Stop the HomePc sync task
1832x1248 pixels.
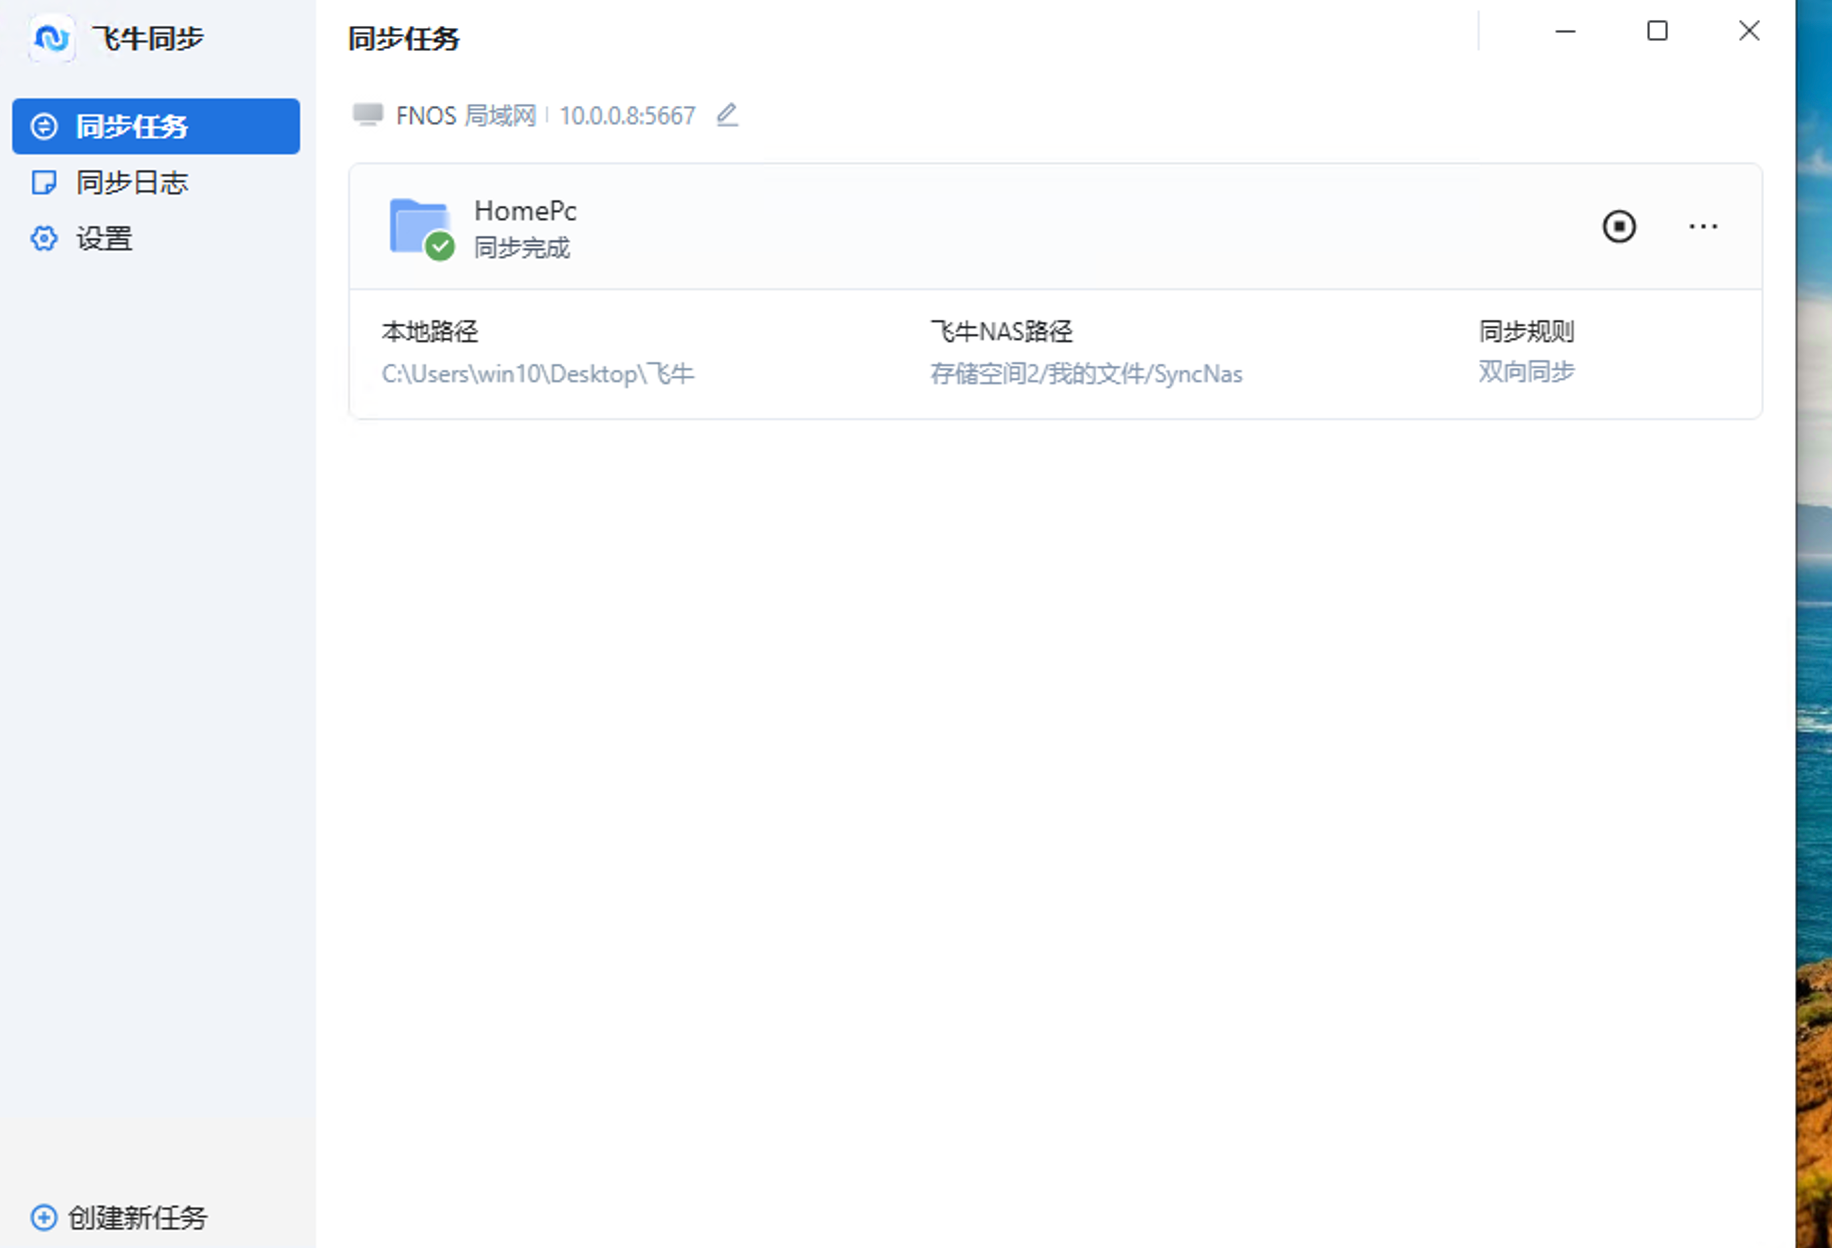point(1619,226)
